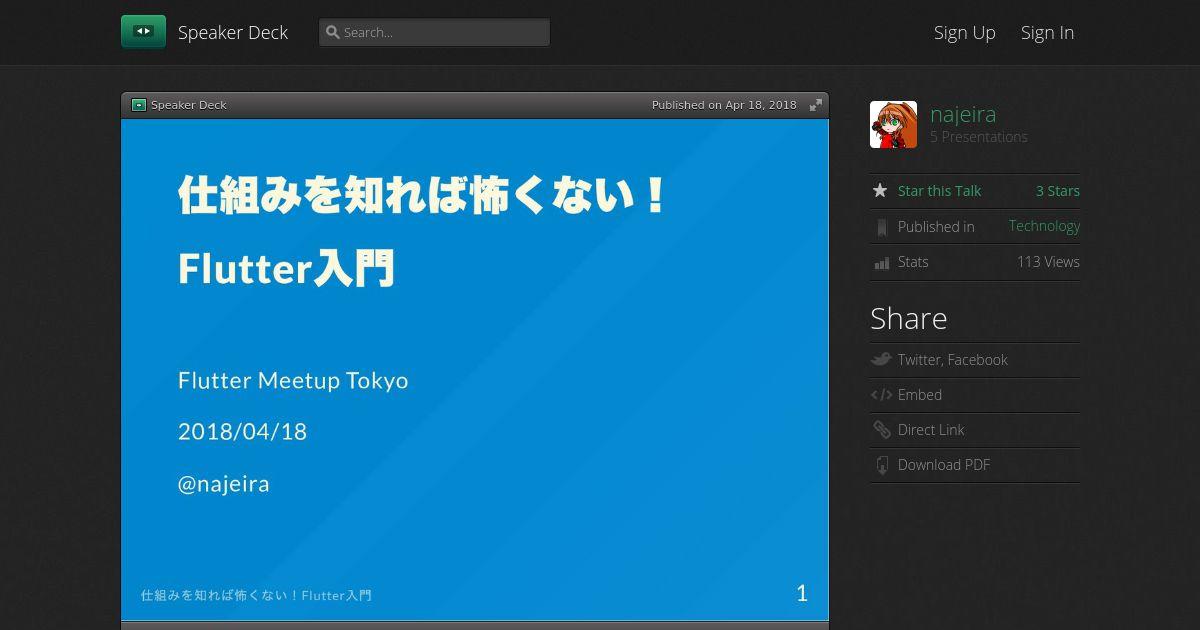This screenshot has width=1200, height=630.
Task: Open the Speaker Deck label in player header
Action: tap(189, 105)
